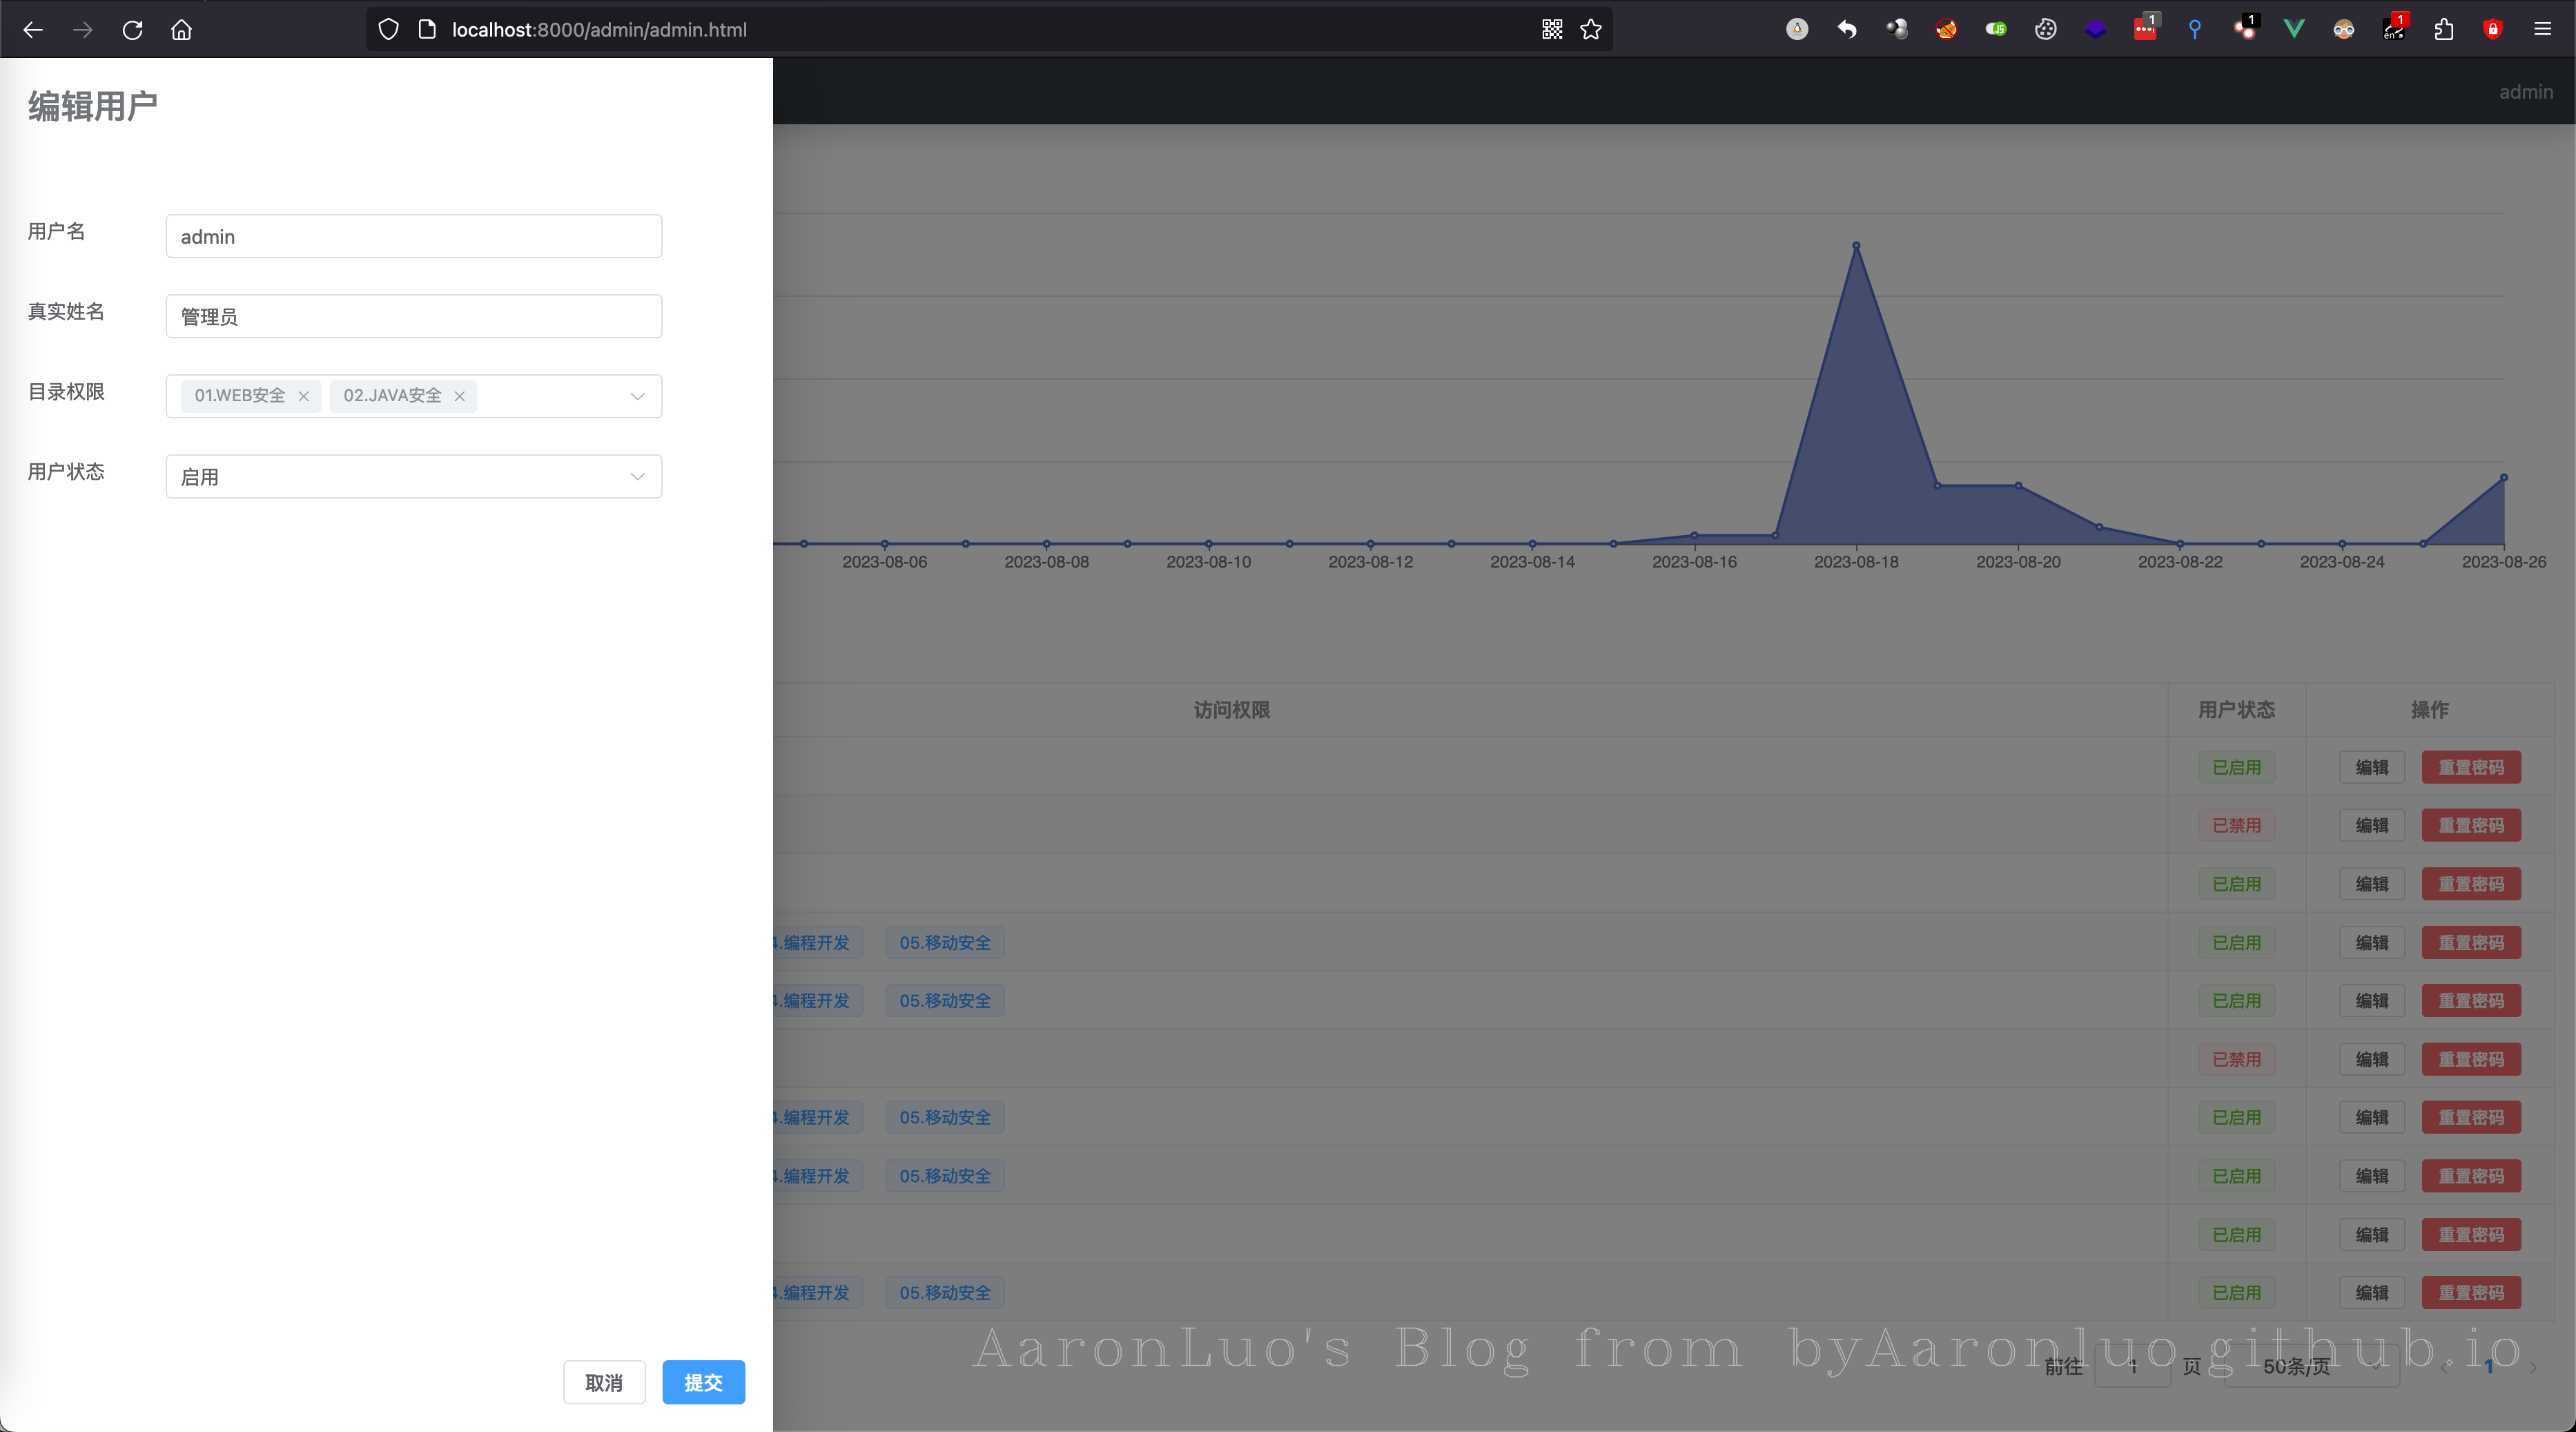The height and width of the screenshot is (1432, 2576).
Task: Go to previous page with left chevron
Action: pos(2445,1367)
